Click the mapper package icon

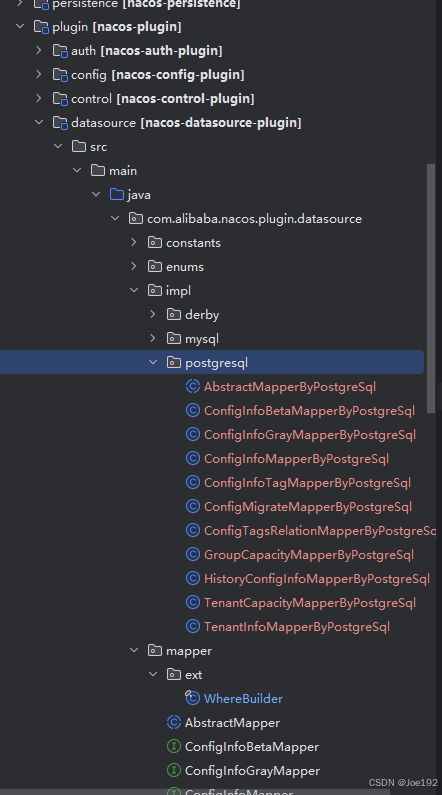tap(155, 651)
